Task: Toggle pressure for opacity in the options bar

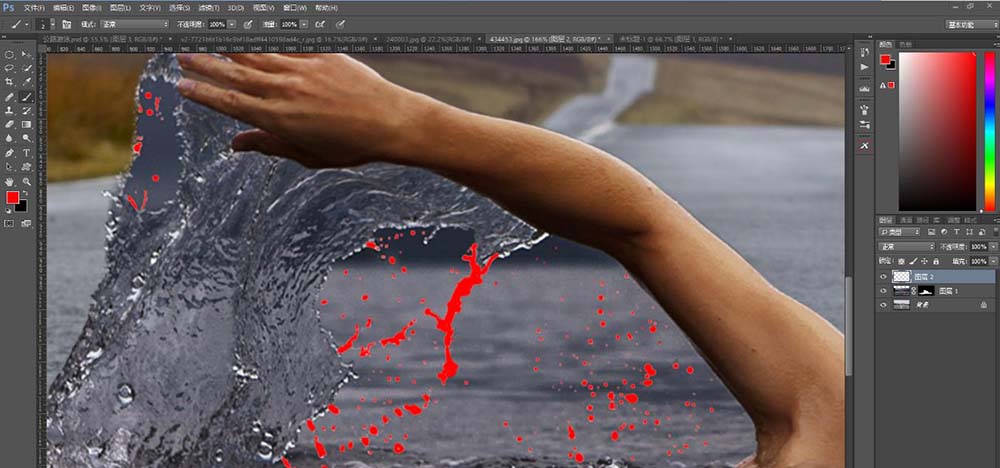Action: [x=247, y=24]
